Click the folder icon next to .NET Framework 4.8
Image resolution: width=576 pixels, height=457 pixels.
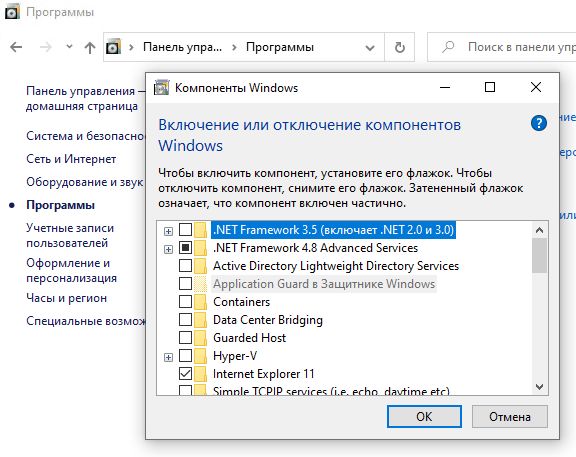click(x=201, y=248)
